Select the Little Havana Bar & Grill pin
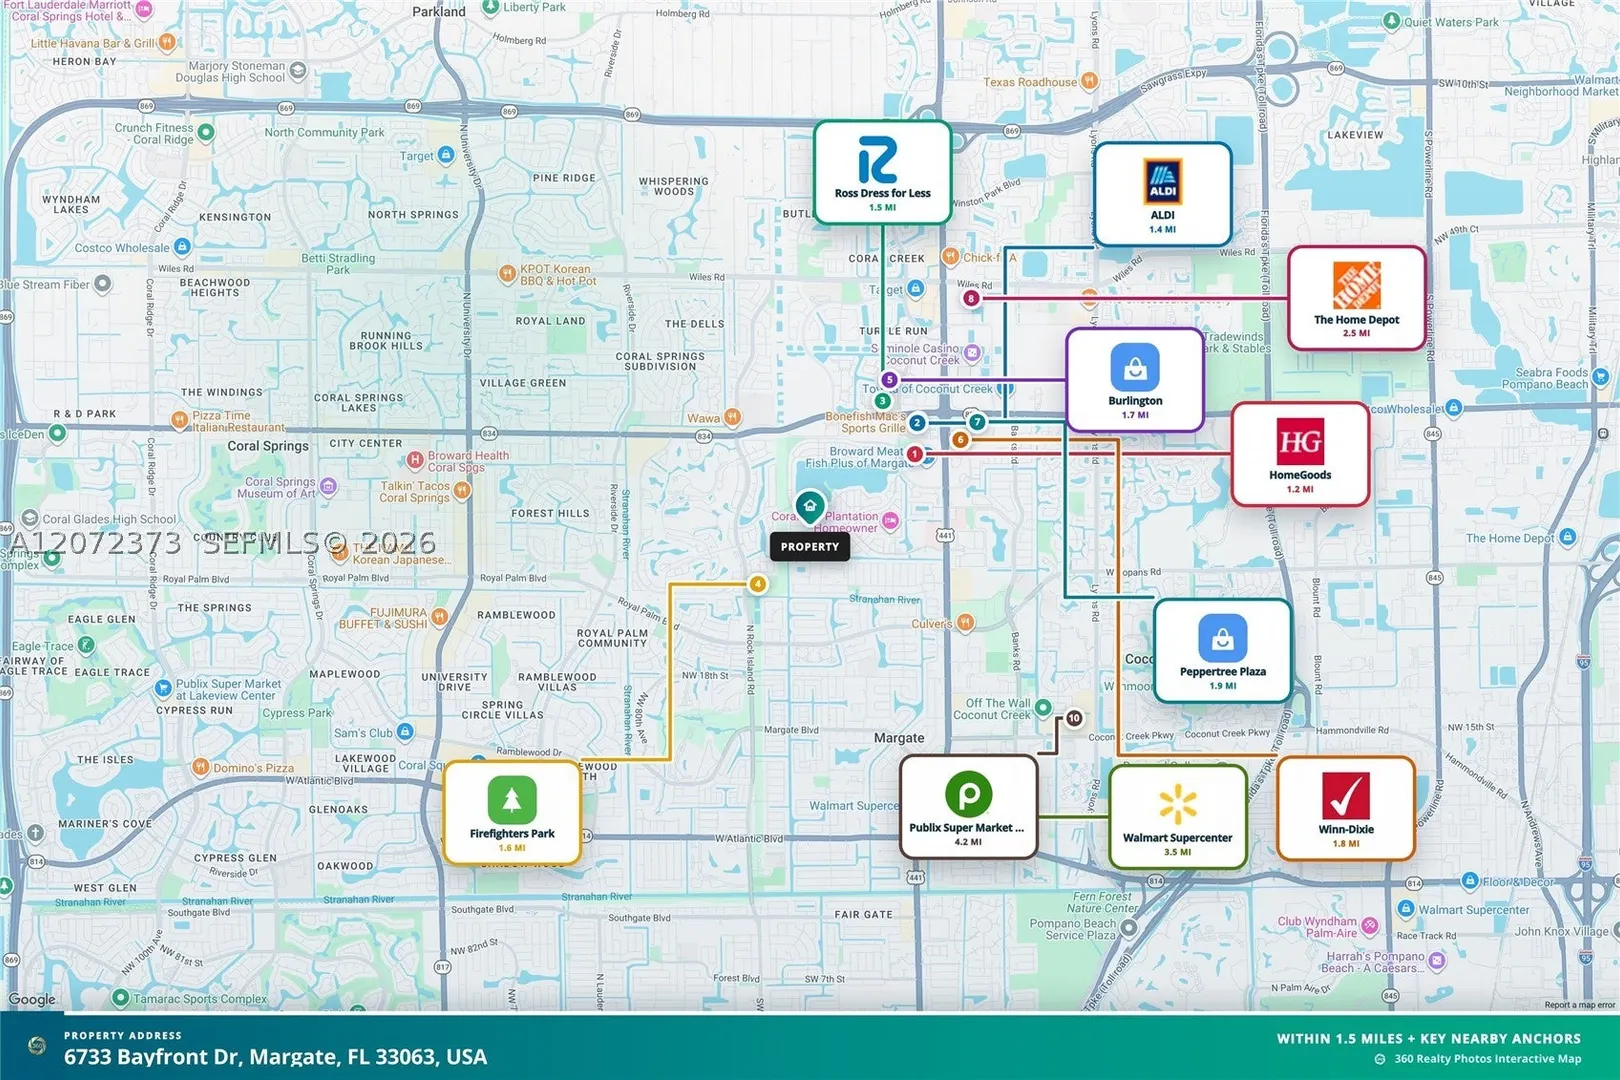1620x1080 pixels. tap(167, 42)
